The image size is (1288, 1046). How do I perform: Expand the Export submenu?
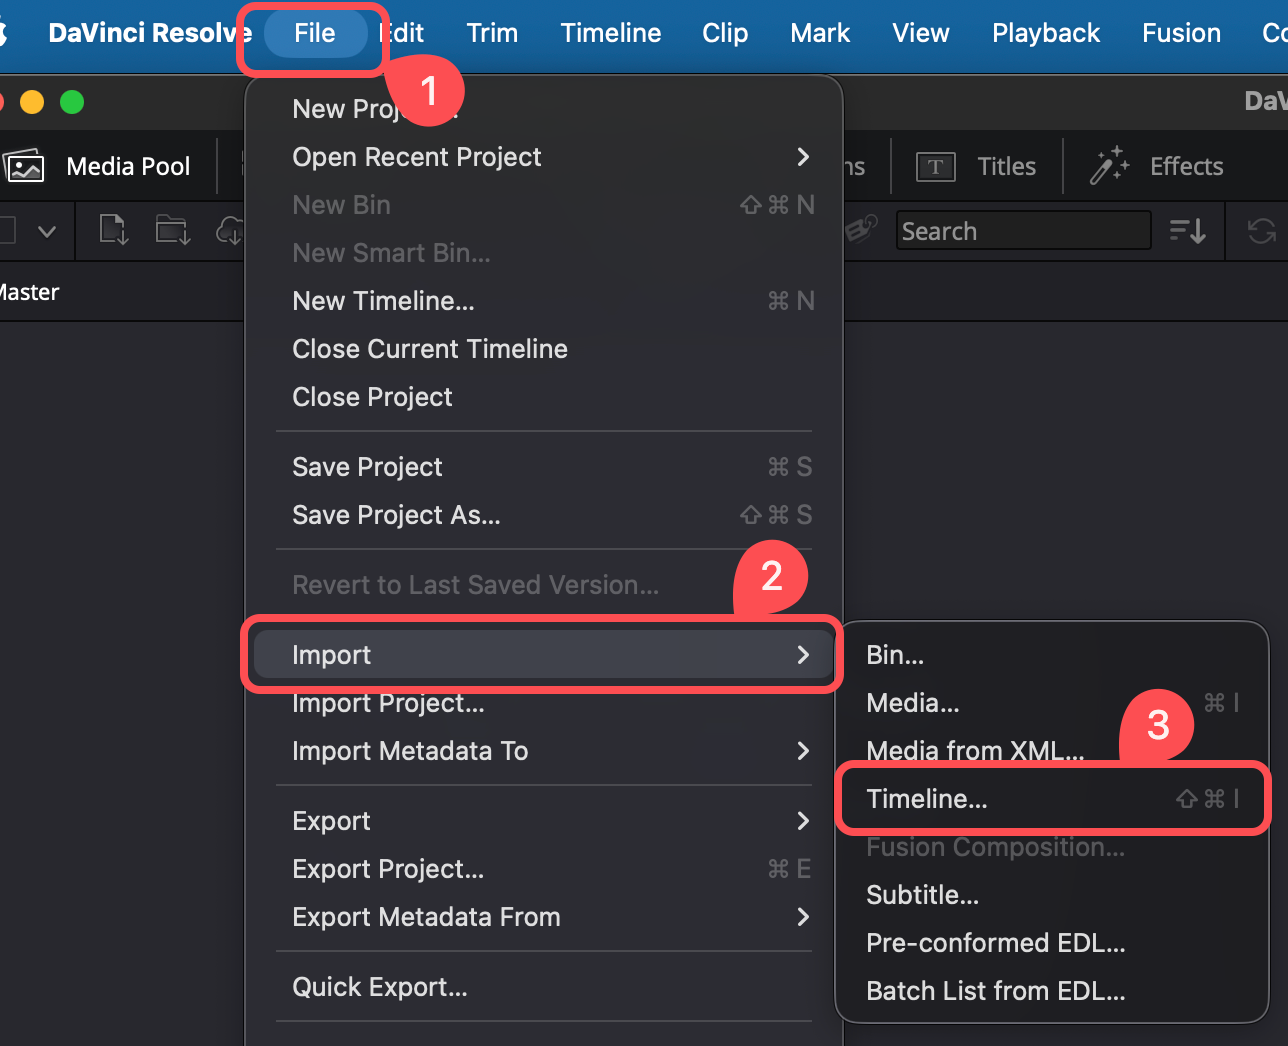coord(544,821)
